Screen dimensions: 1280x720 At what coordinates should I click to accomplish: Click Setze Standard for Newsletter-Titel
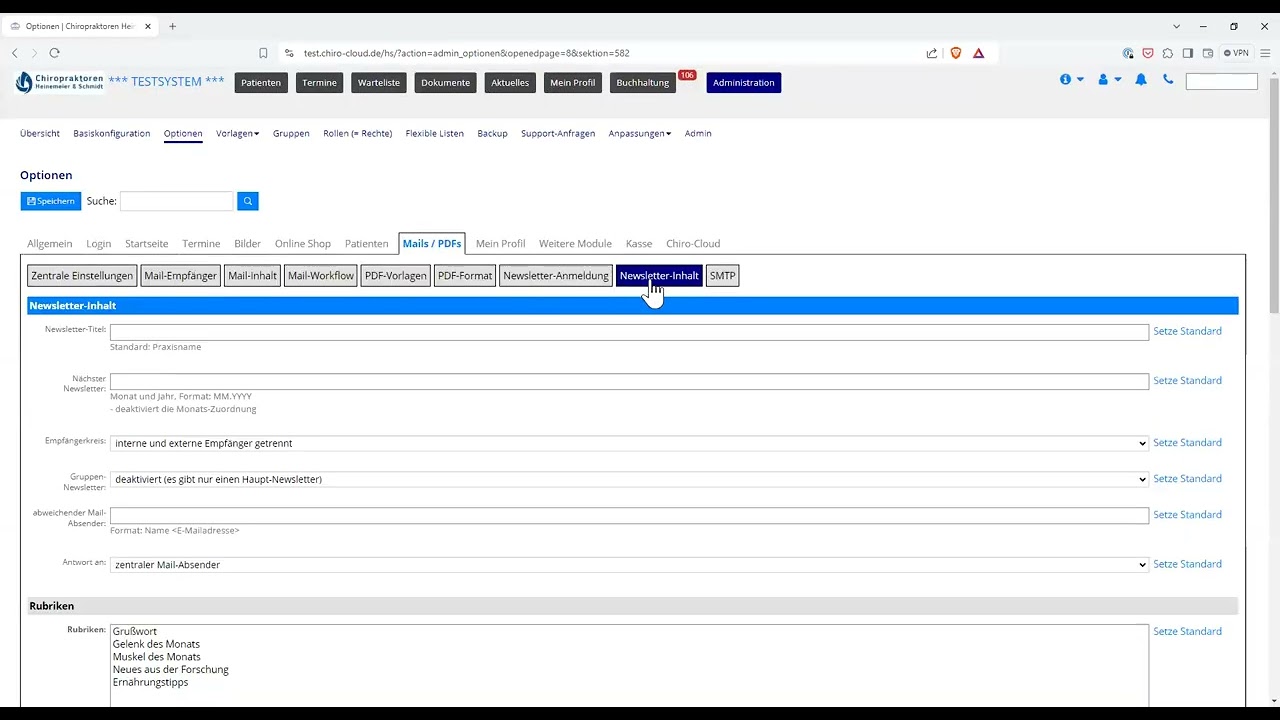(1187, 331)
